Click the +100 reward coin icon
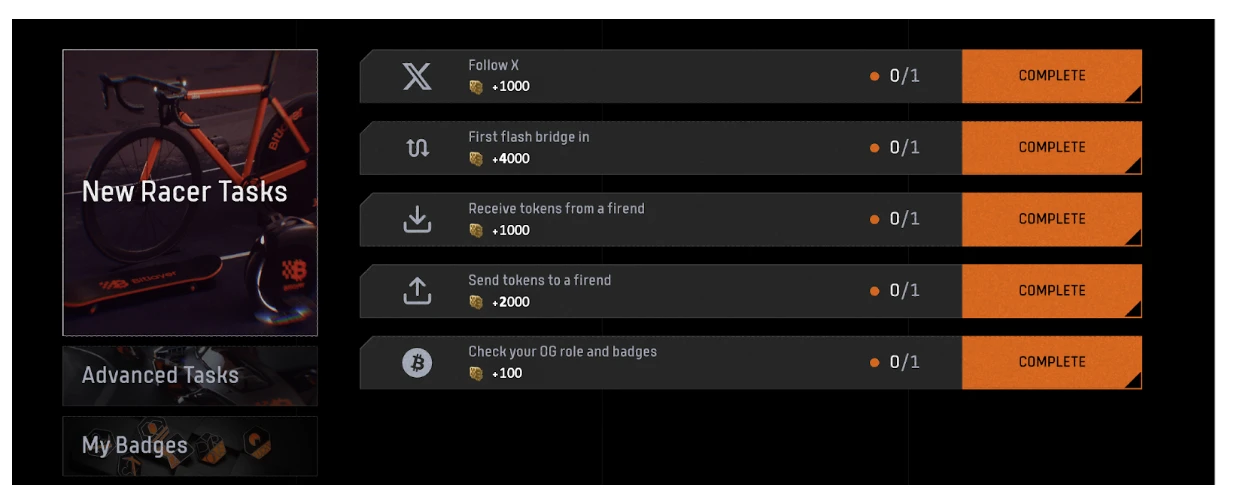Viewport: 1236px width, 500px height. 476,374
